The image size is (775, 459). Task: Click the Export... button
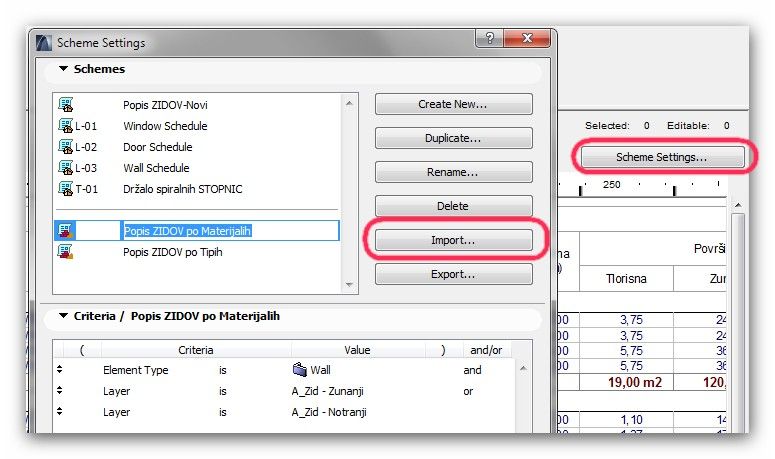[x=453, y=274]
